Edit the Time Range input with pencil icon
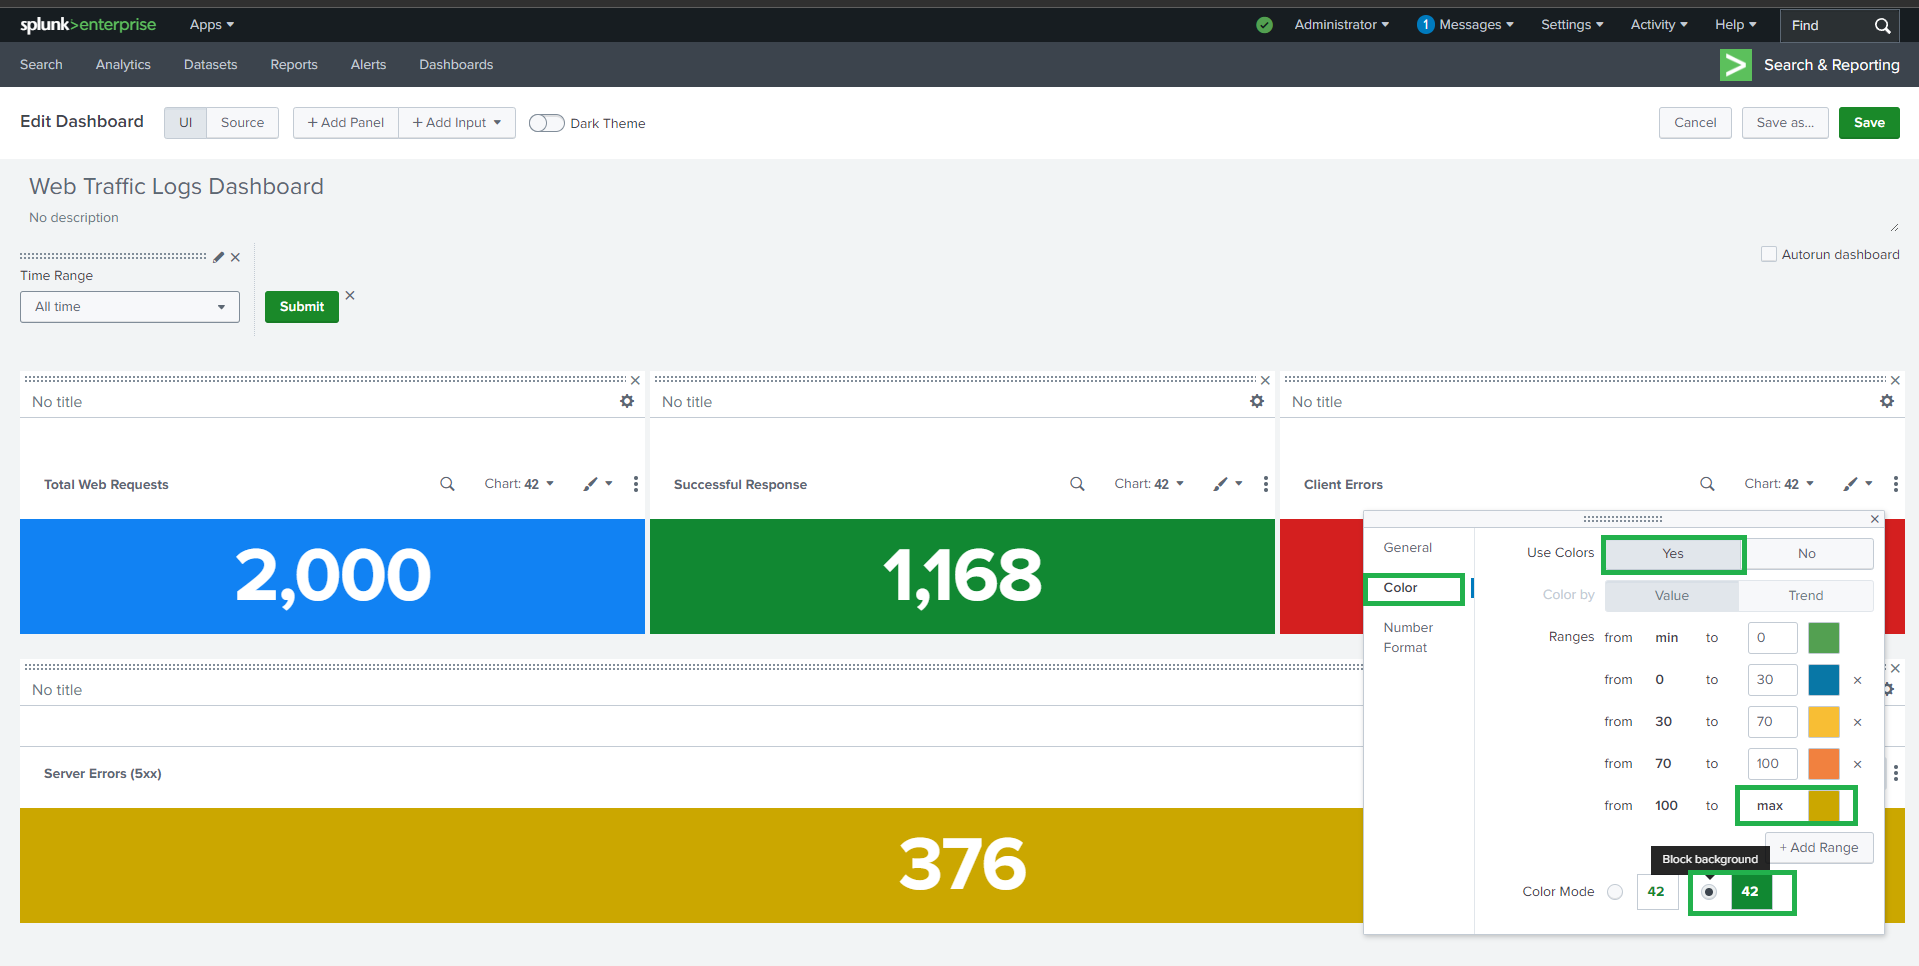1919x966 pixels. point(219,257)
